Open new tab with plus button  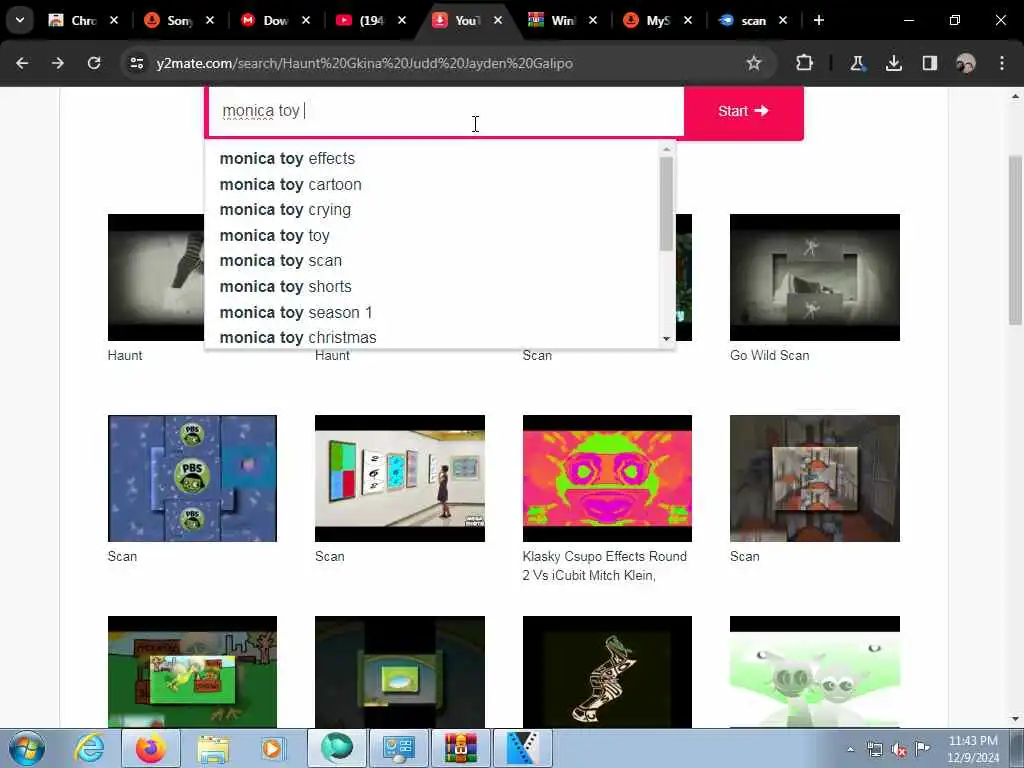[818, 20]
